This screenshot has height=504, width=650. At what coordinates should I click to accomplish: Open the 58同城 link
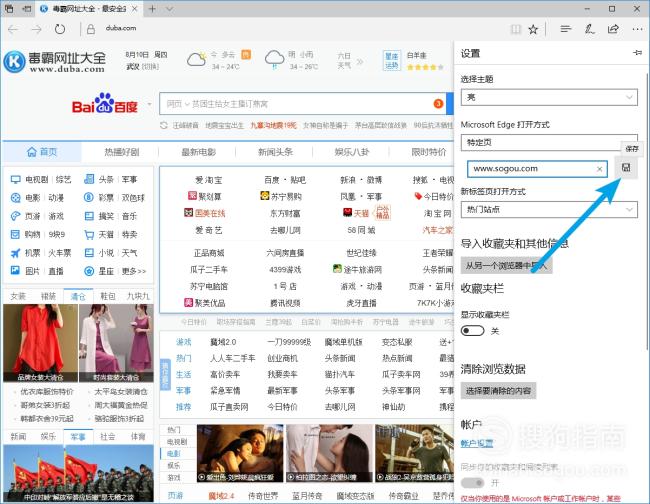click(361, 230)
